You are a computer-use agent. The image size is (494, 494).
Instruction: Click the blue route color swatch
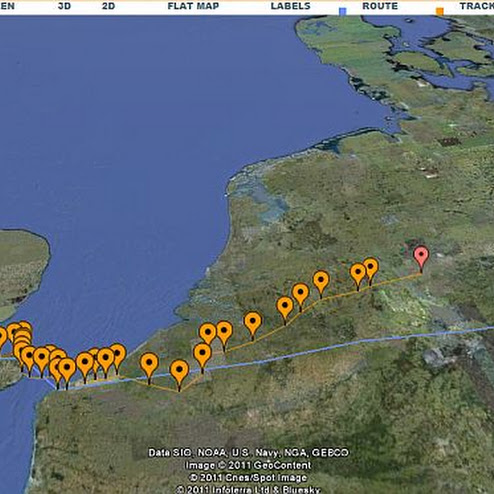point(343,12)
